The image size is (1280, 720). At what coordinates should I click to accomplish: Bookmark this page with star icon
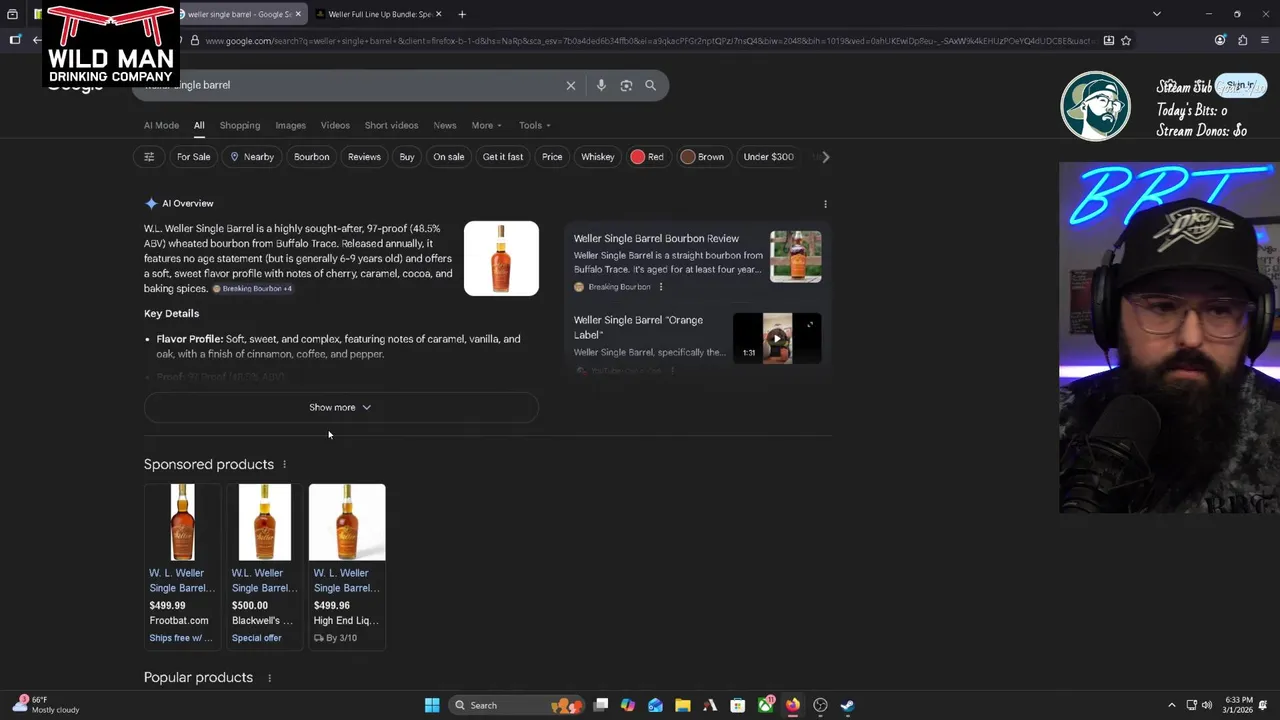click(1126, 41)
